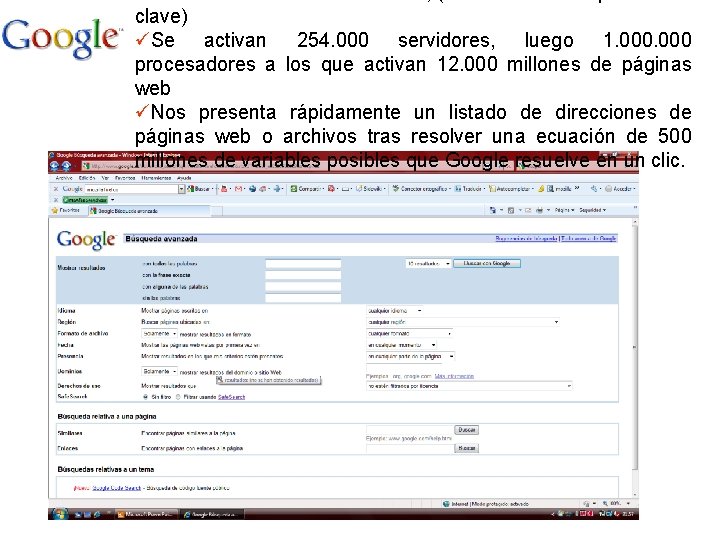
Task: Click the Internet zone globe in the status bar
Action: click(446, 504)
